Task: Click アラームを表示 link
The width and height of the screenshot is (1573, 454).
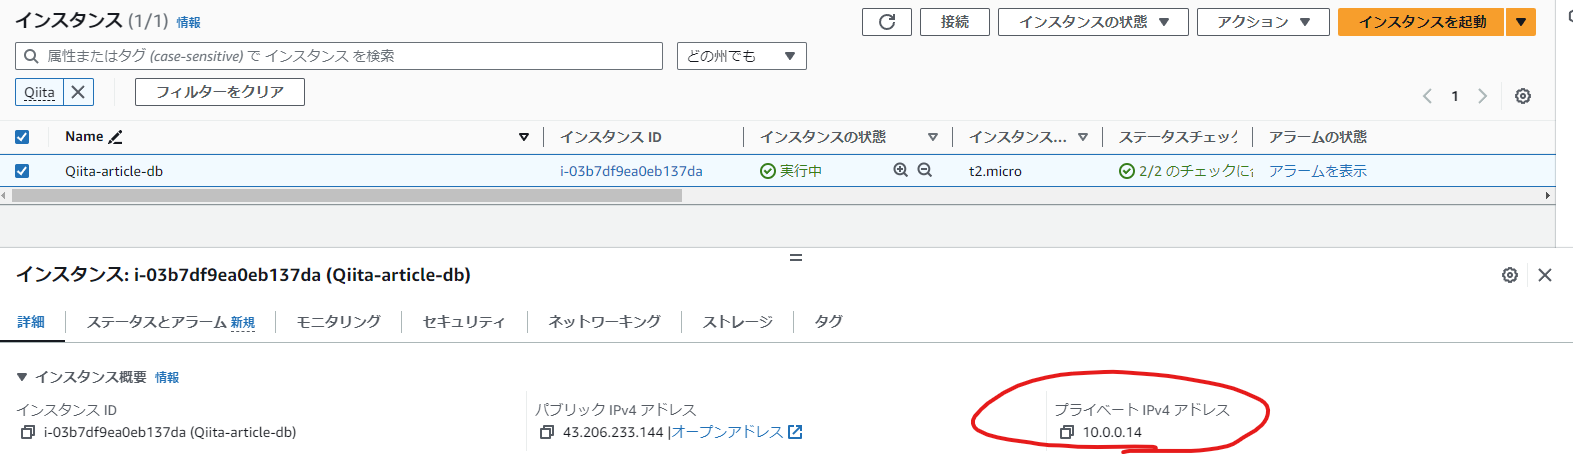Action: [x=1317, y=171]
